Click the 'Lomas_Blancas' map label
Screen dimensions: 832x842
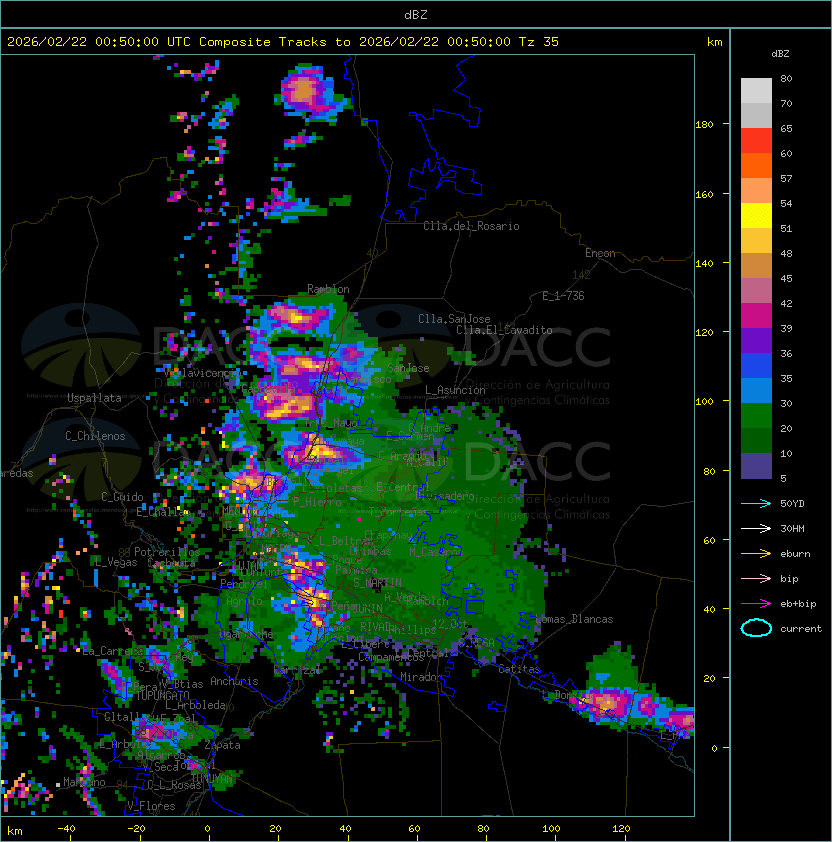click(x=574, y=619)
